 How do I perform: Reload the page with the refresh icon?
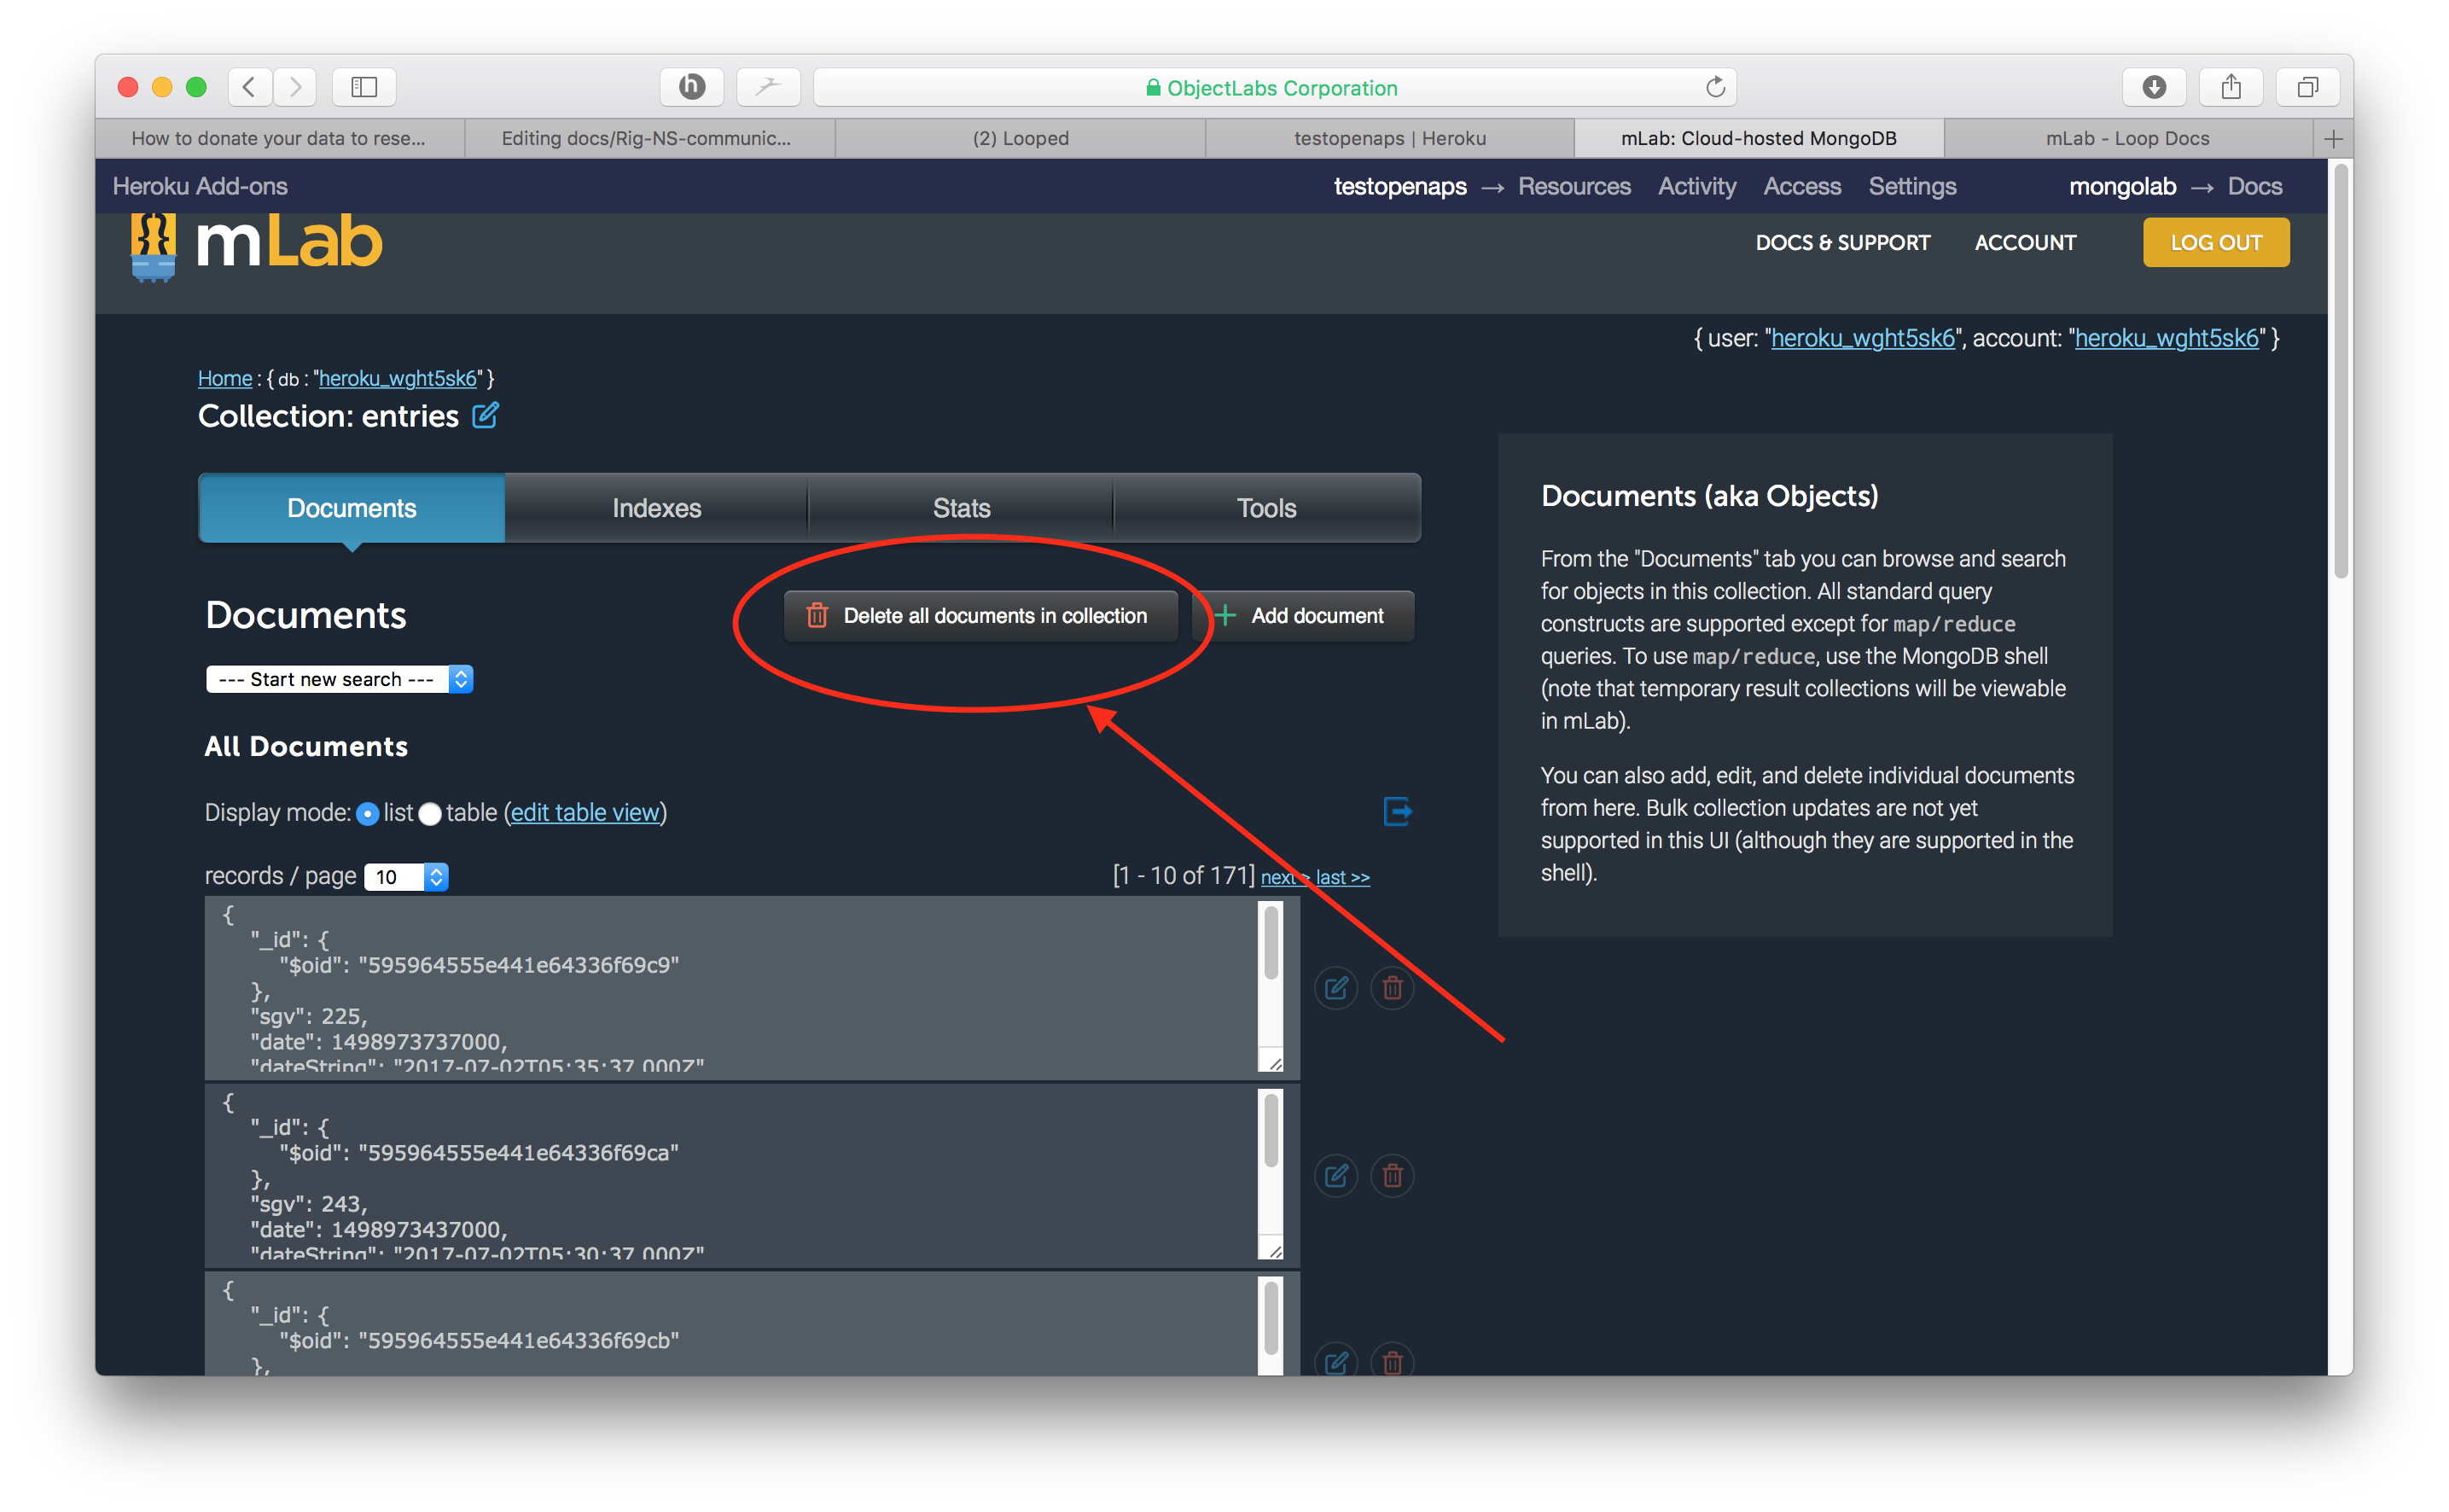pyautogui.click(x=1715, y=87)
